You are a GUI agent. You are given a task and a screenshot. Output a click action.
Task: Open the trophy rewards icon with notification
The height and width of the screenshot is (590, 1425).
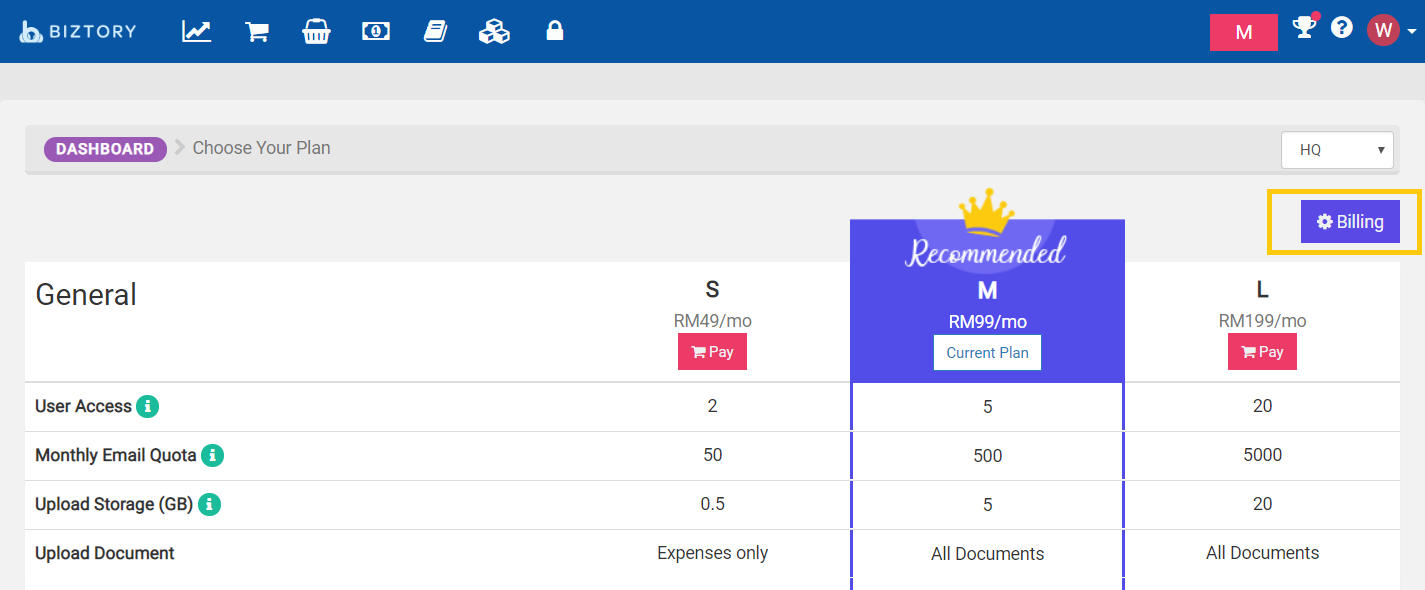point(1303,31)
